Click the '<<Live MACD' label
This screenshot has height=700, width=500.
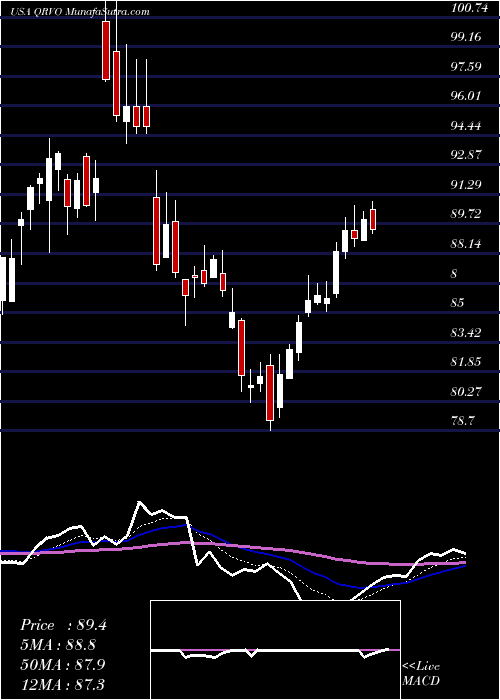(x=421, y=674)
